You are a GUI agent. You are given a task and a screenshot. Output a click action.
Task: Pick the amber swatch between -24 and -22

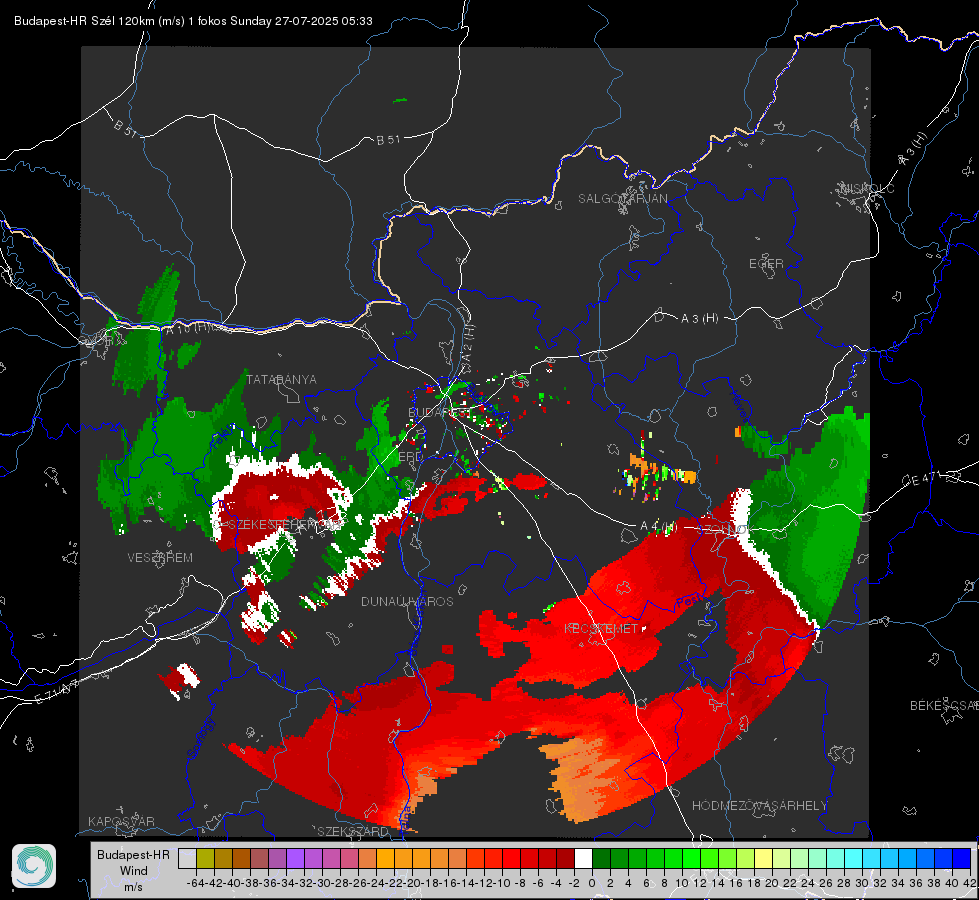[385, 858]
